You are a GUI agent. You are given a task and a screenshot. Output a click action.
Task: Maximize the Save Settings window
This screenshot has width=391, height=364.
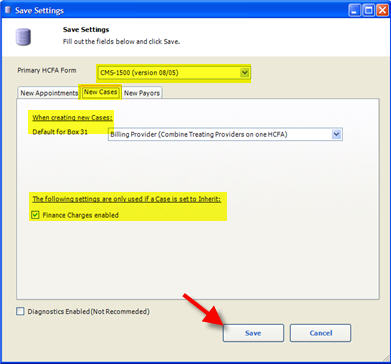pos(369,11)
